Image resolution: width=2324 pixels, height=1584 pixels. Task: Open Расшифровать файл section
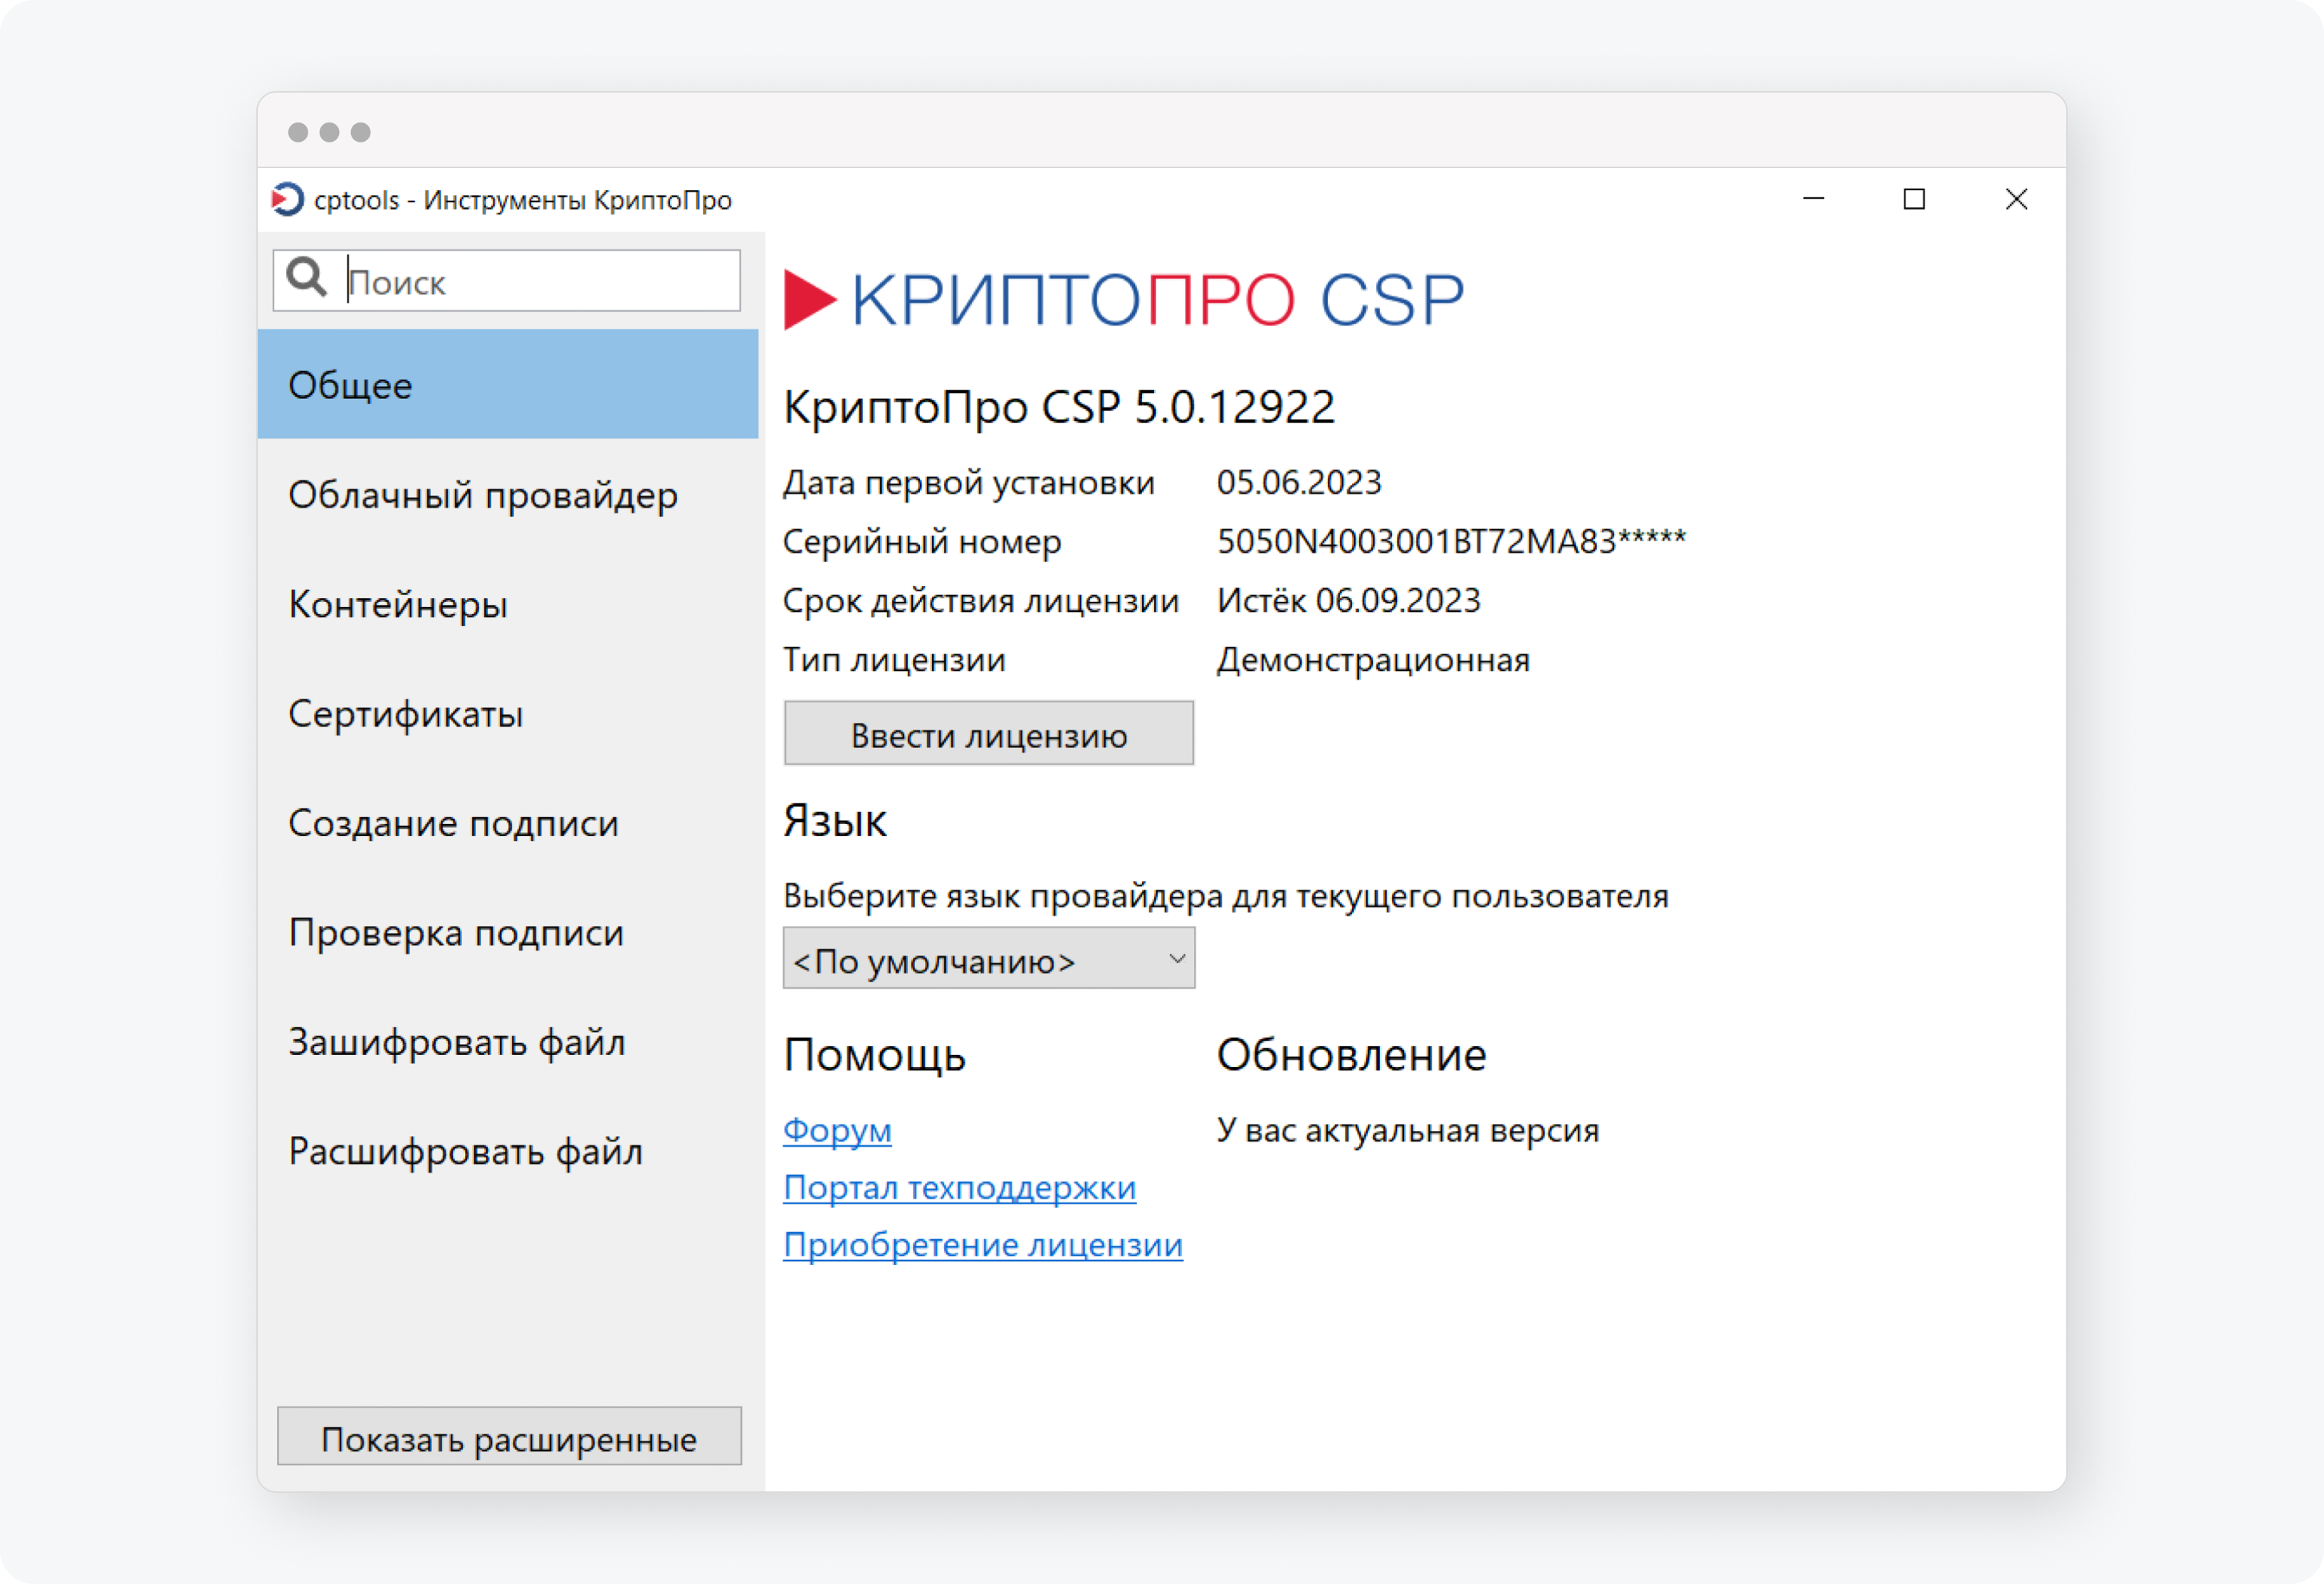tap(508, 1151)
